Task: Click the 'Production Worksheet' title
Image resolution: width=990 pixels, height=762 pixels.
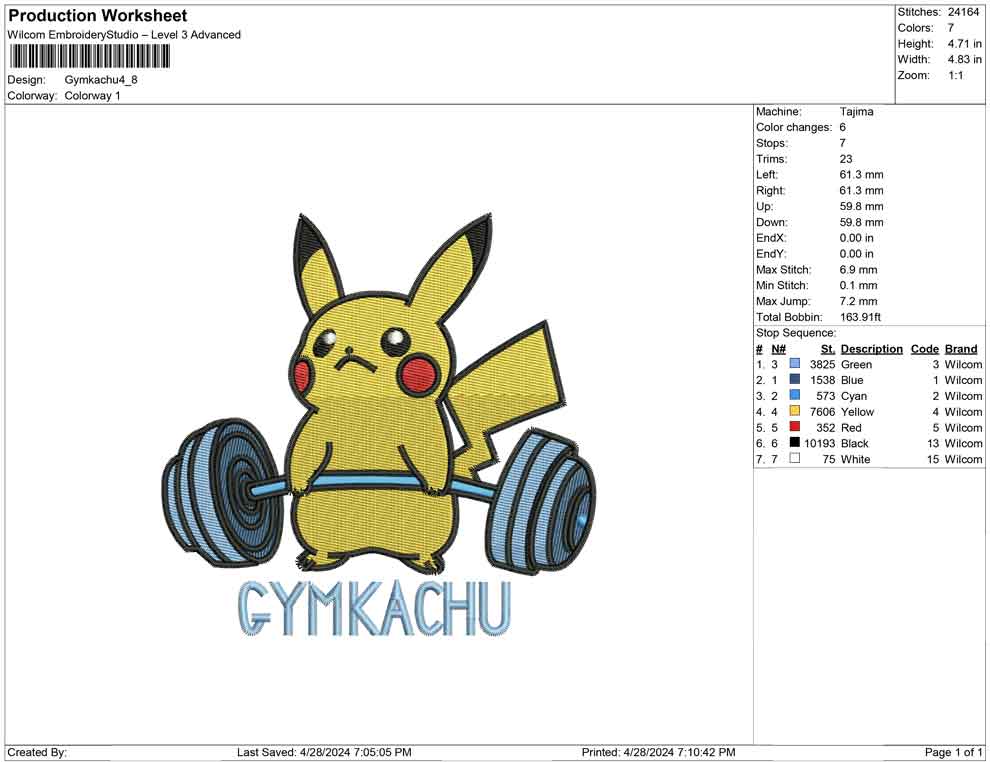Action: (97, 16)
